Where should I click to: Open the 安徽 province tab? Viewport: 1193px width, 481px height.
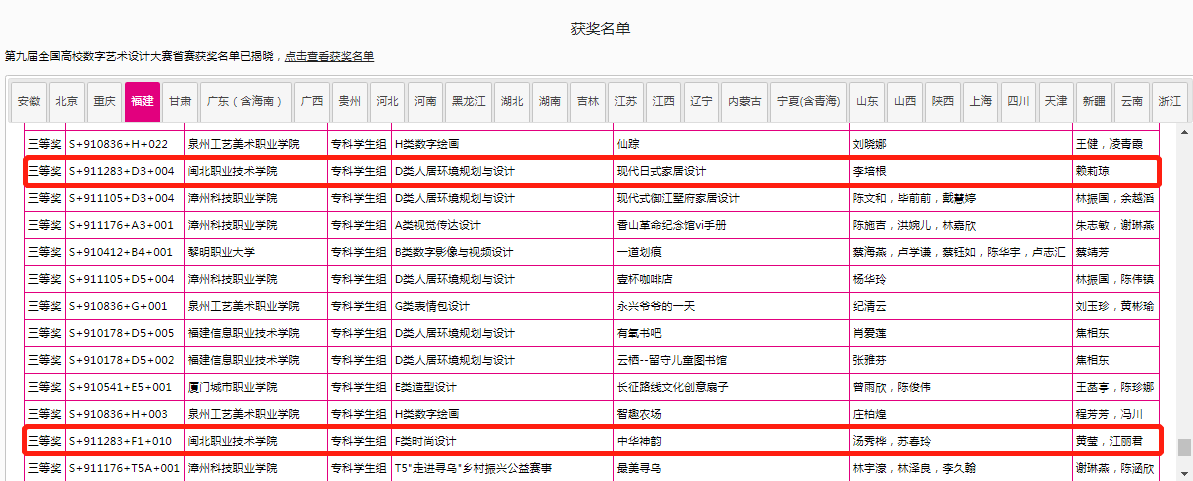click(29, 101)
